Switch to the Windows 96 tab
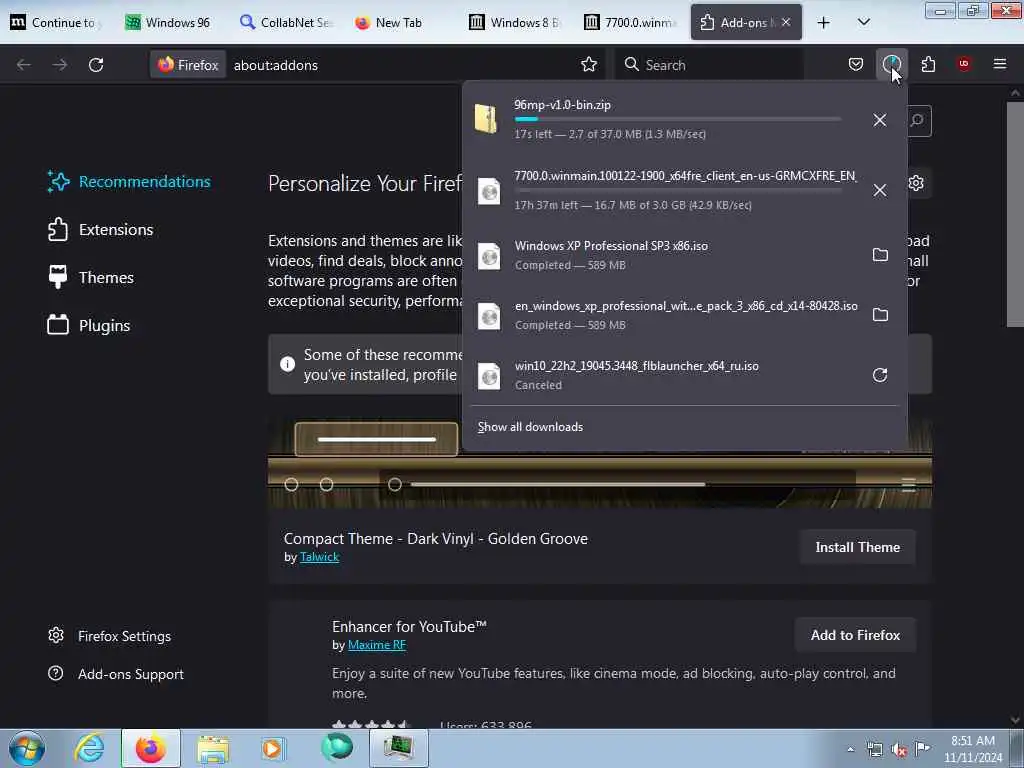Viewport: 1024px width, 768px height. pos(168,22)
